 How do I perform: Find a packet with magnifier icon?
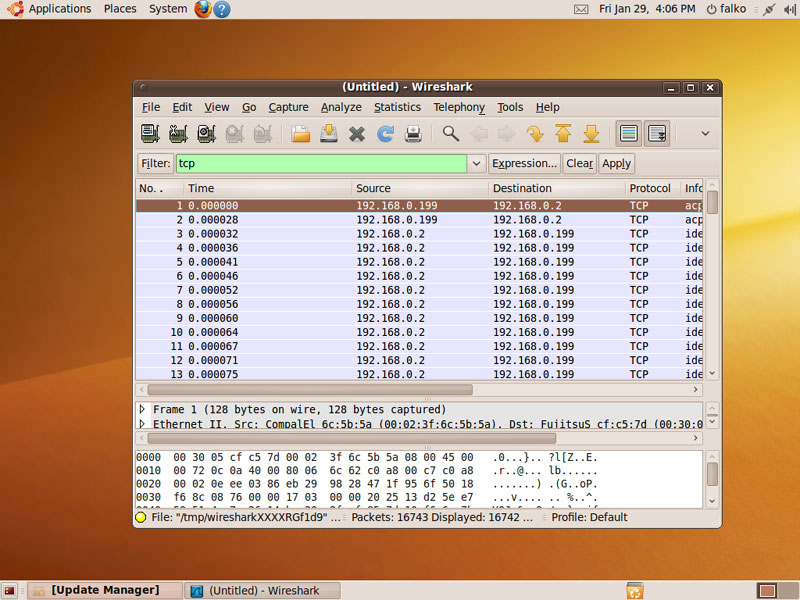pyautogui.click(x=451, y=133)
